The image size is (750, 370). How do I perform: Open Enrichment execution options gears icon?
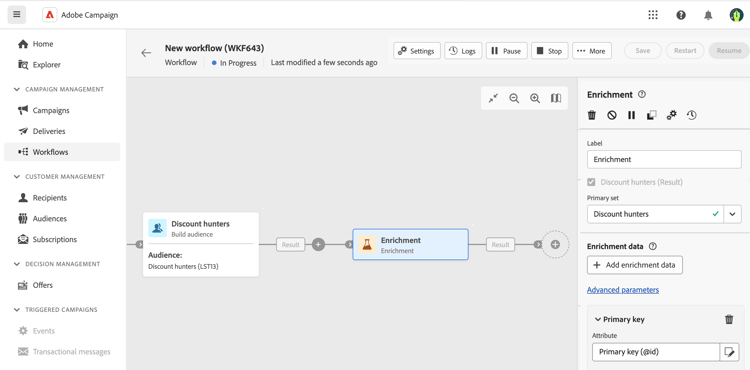[672, 115]
